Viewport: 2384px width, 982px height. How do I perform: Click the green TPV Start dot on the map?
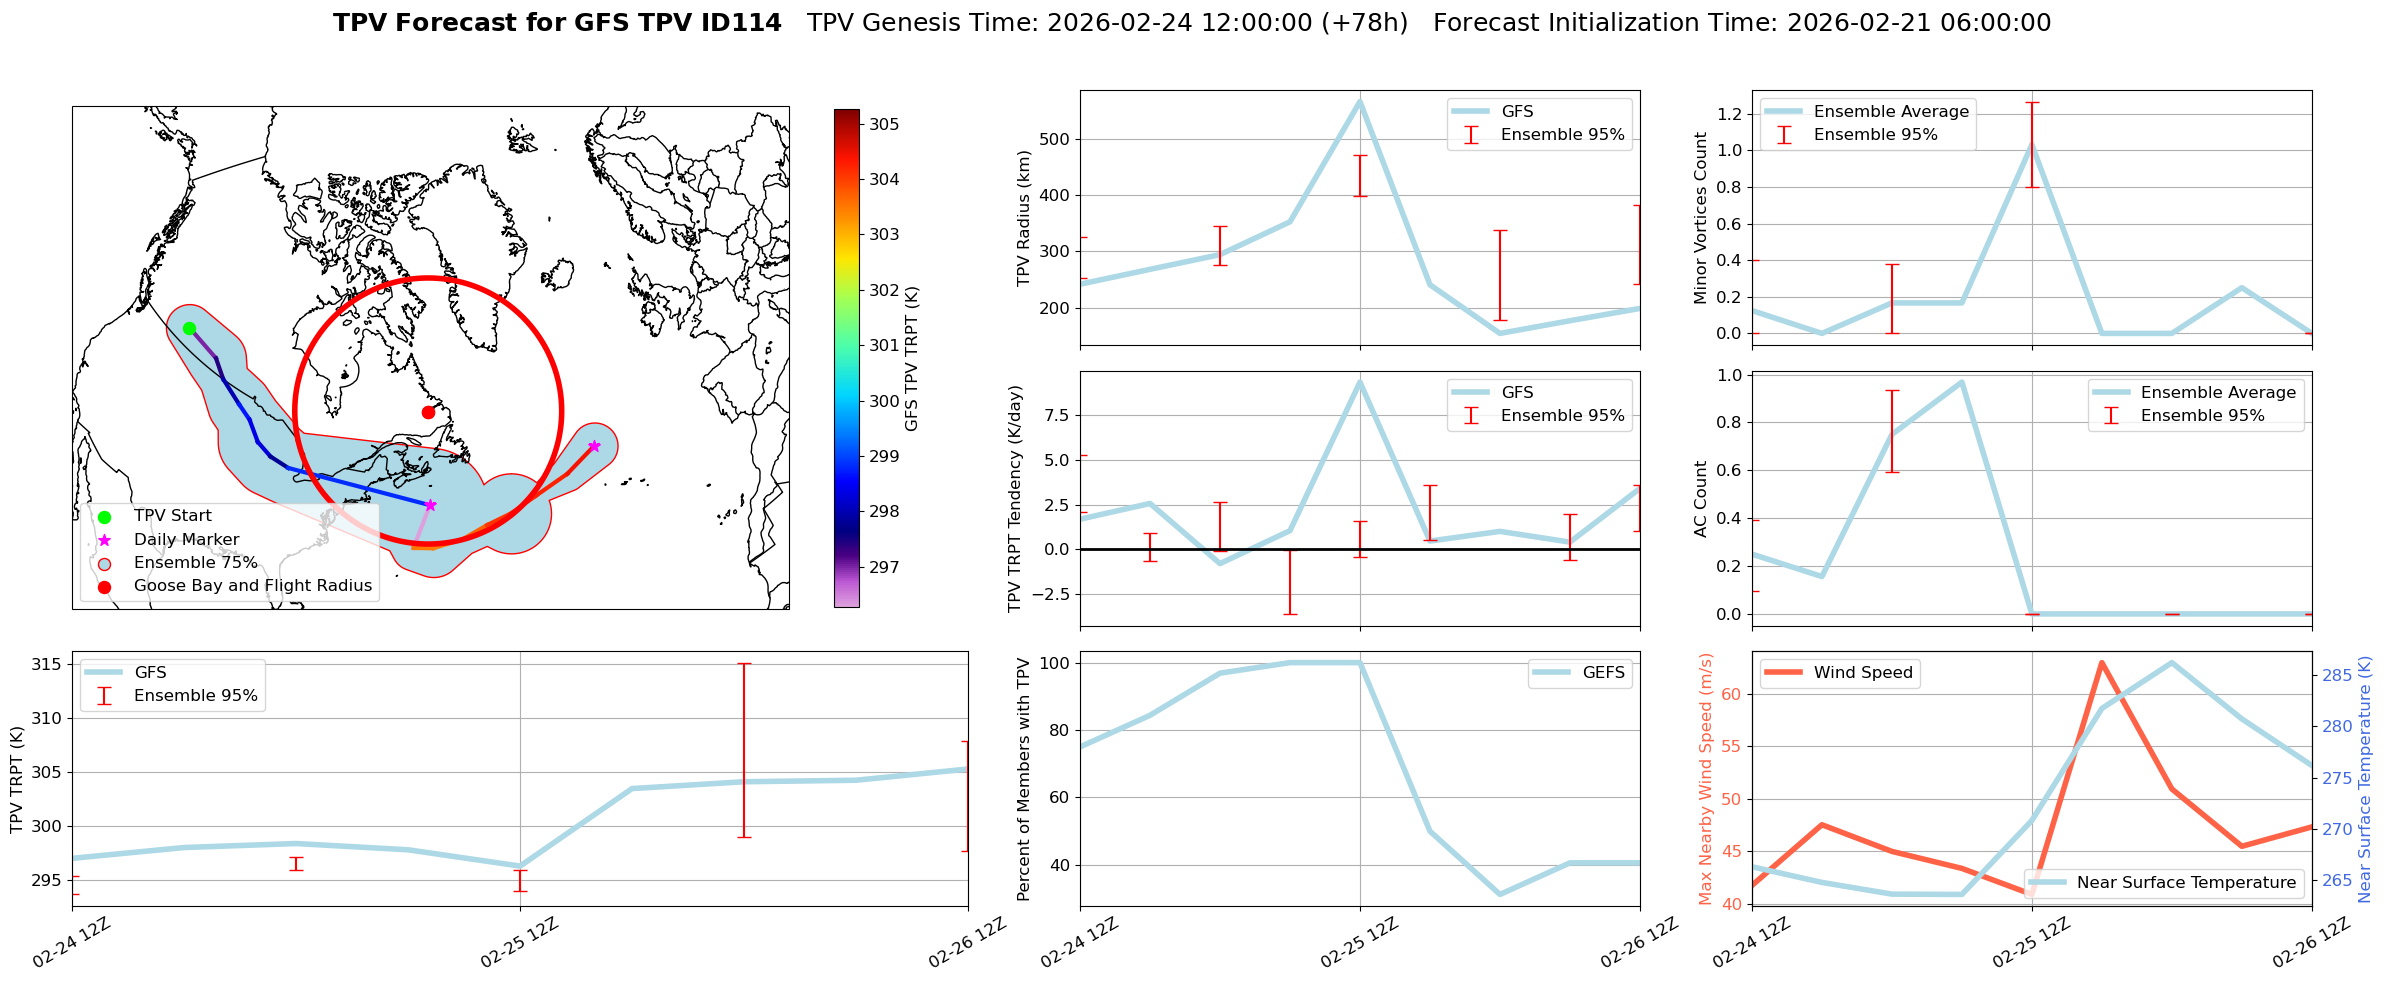click(189, 328)
